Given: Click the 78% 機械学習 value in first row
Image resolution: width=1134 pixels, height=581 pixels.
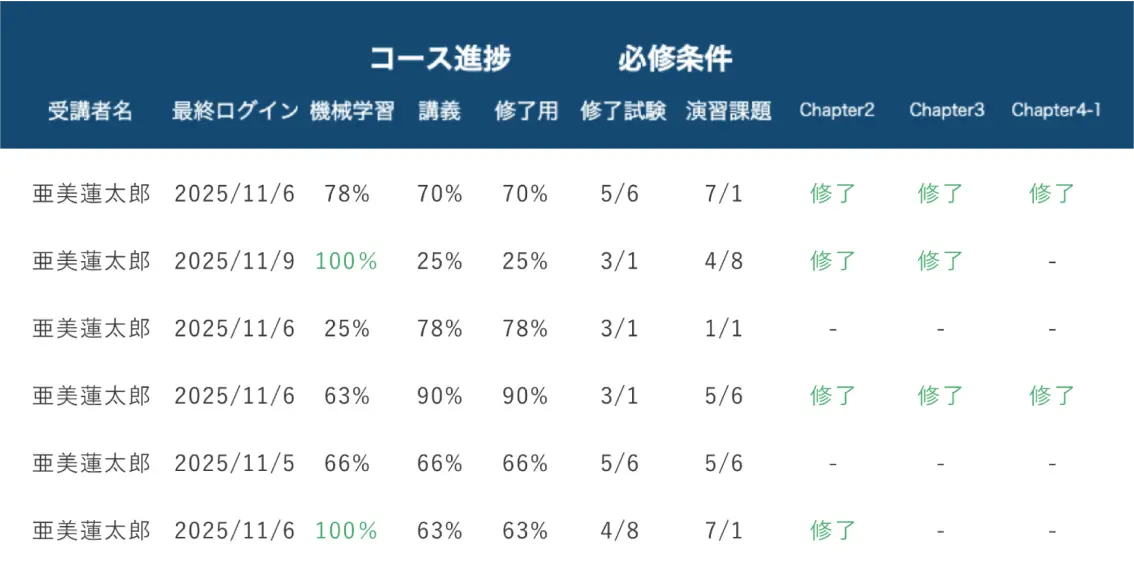Looking at the screenshot, I should tap(347, 194).
